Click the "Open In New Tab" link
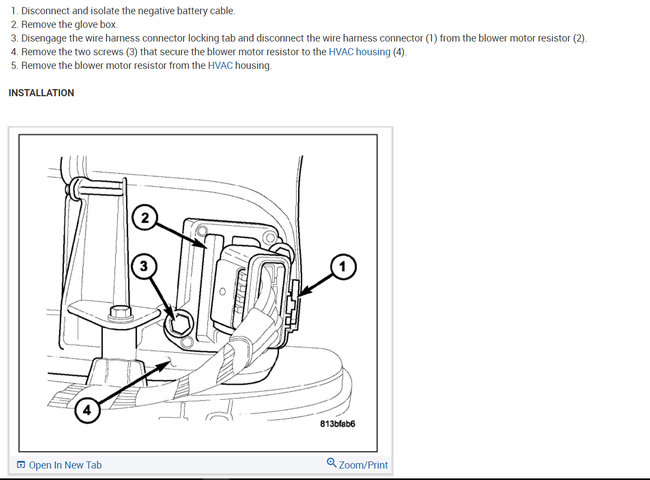The height and width of the screenshot is (480, 650). 65,465
